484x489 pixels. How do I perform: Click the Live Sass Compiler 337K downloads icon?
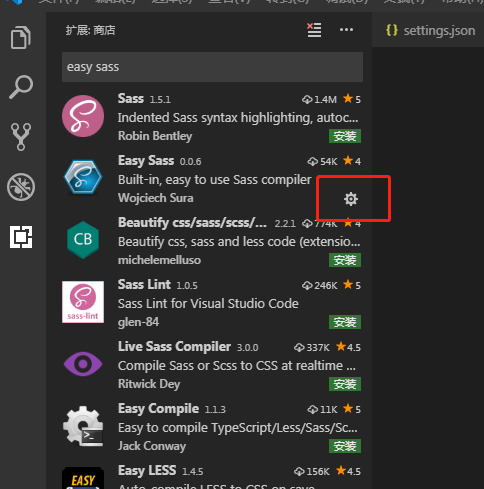pos(299,348)
